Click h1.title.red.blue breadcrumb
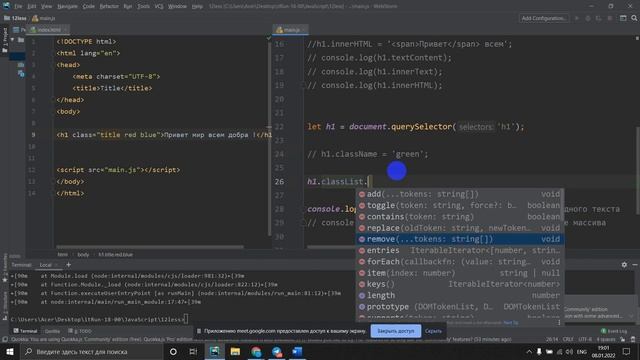The width and height of the screenshot is (640, 360). (116, 254)
